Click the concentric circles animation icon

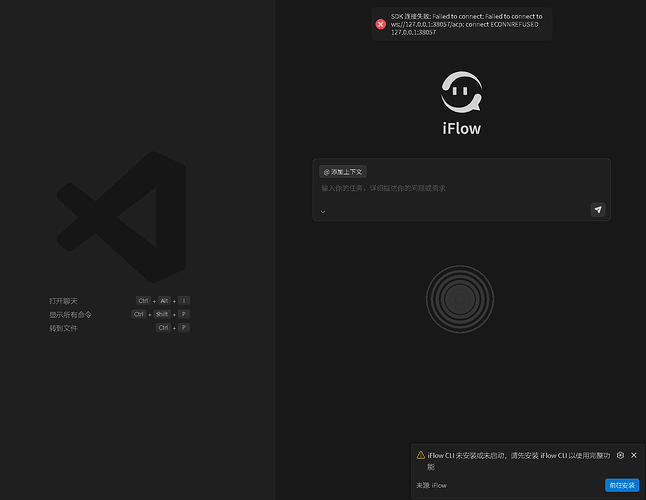[460, 298]
